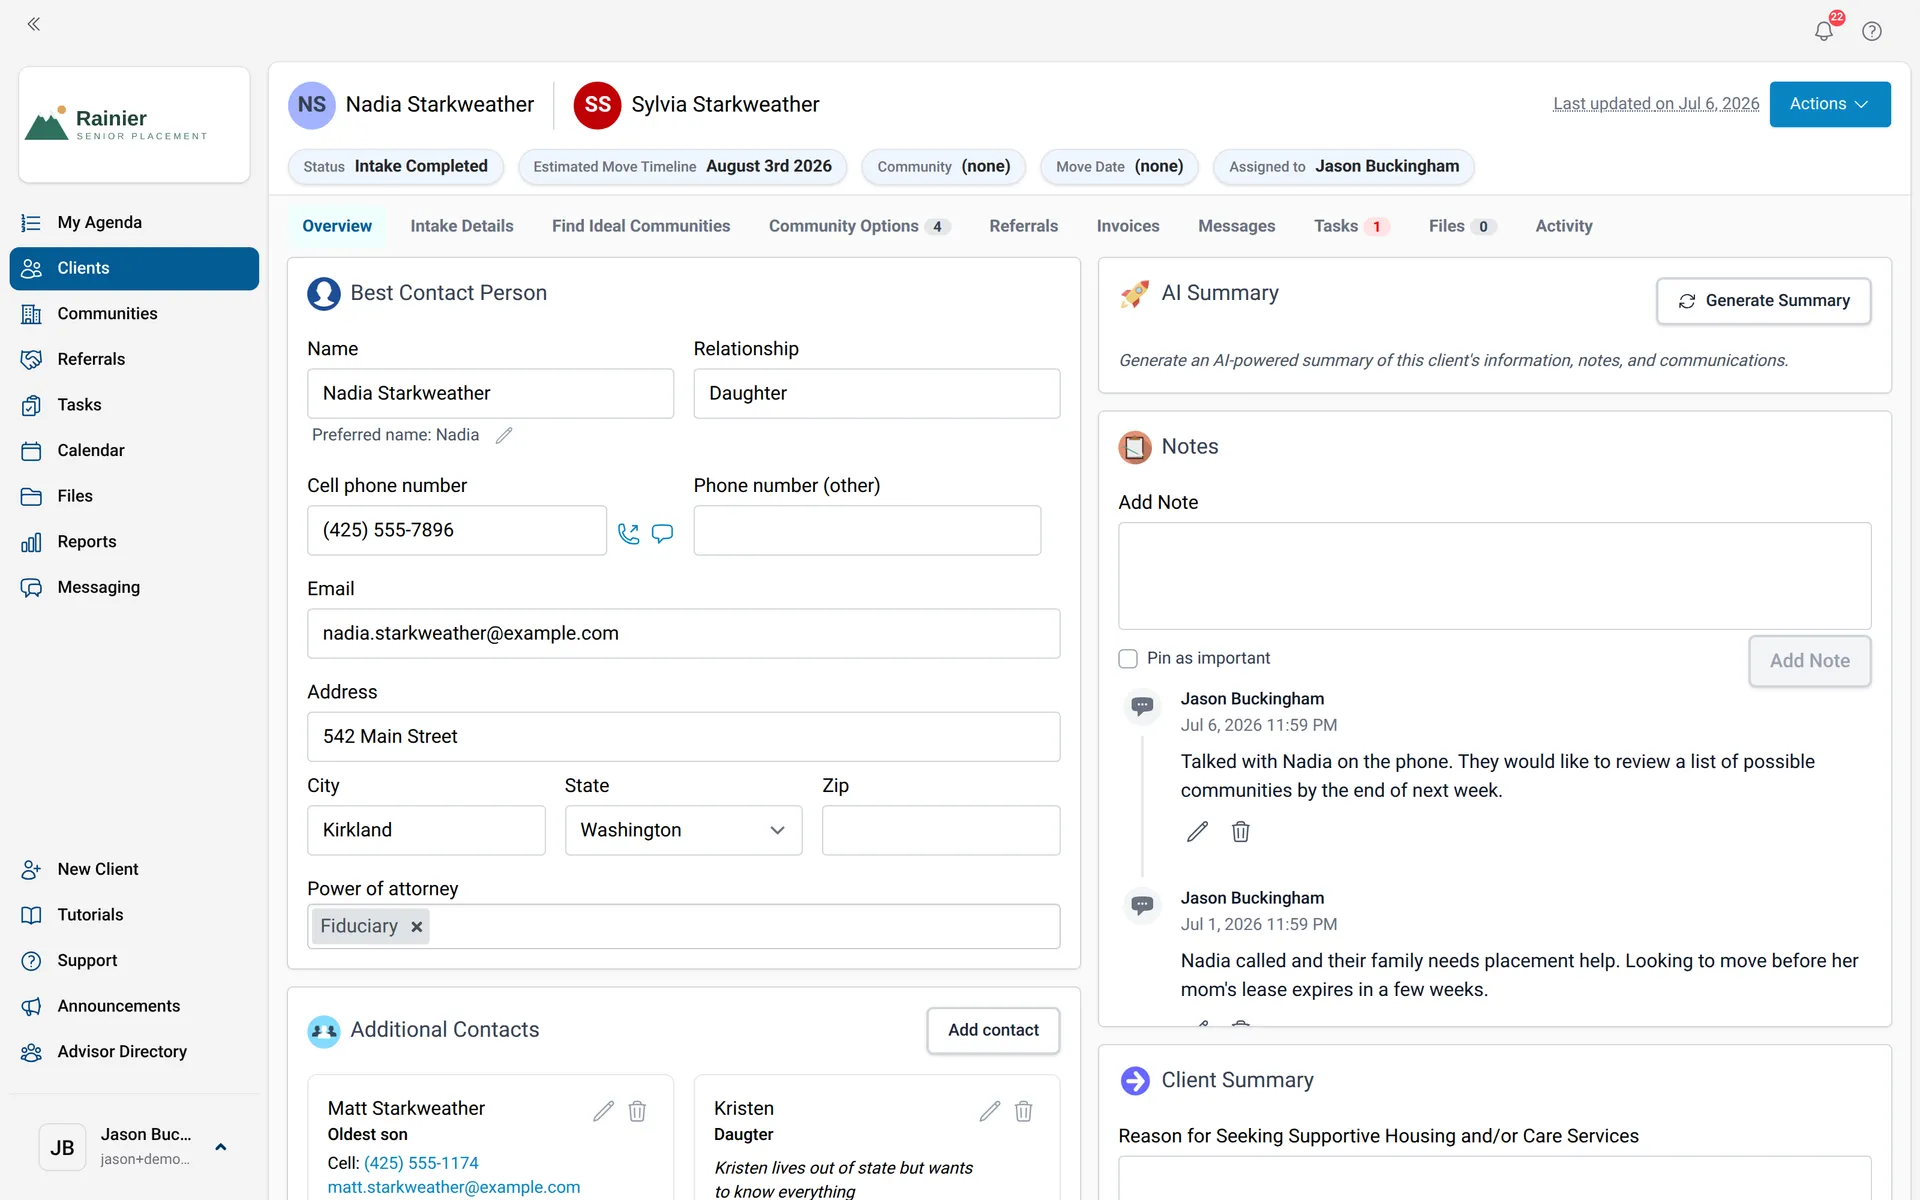Remove Fiduciary power of attorney tag

click(417, 927)
